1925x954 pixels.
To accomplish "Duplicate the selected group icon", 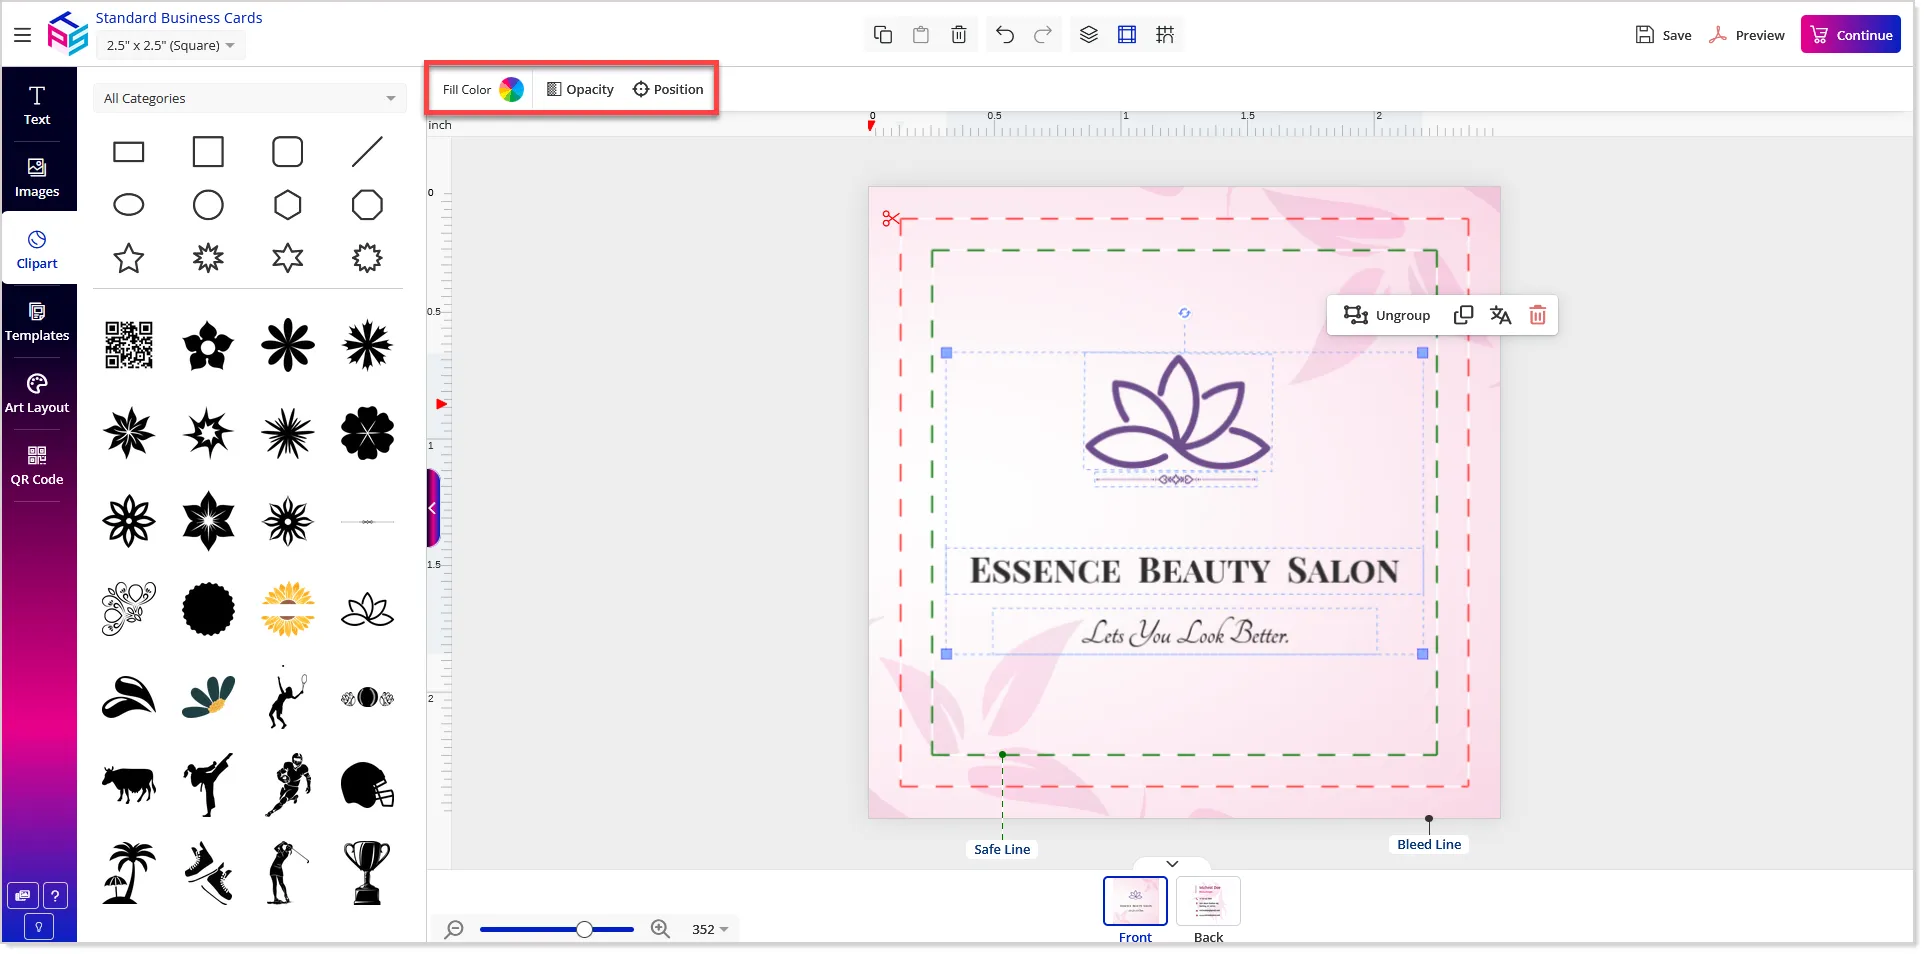I will (1463, 315).
